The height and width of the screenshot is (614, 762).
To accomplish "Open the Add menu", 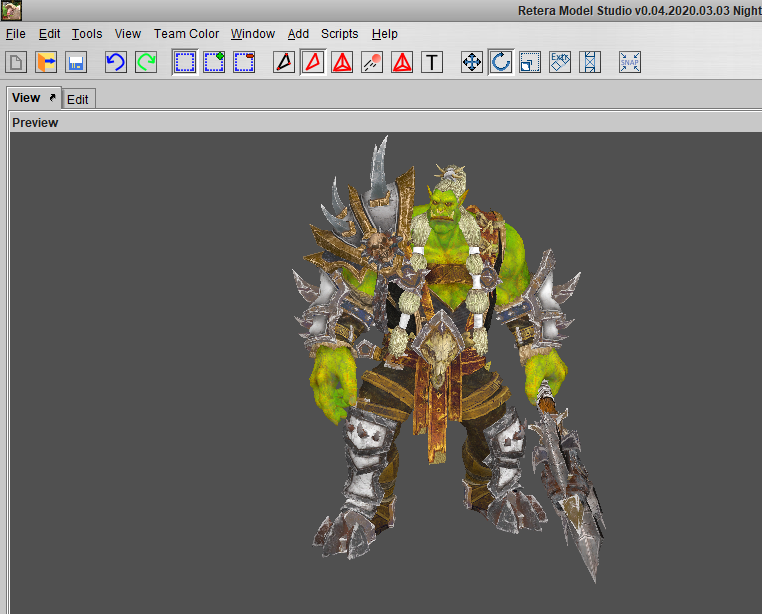I will [298, 34].
